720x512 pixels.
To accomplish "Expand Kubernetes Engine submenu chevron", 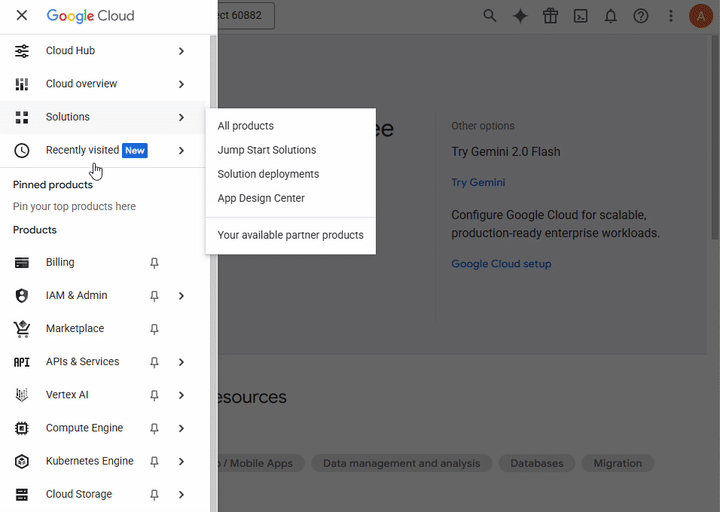I will pyautogui.click(x=181, y=461).
